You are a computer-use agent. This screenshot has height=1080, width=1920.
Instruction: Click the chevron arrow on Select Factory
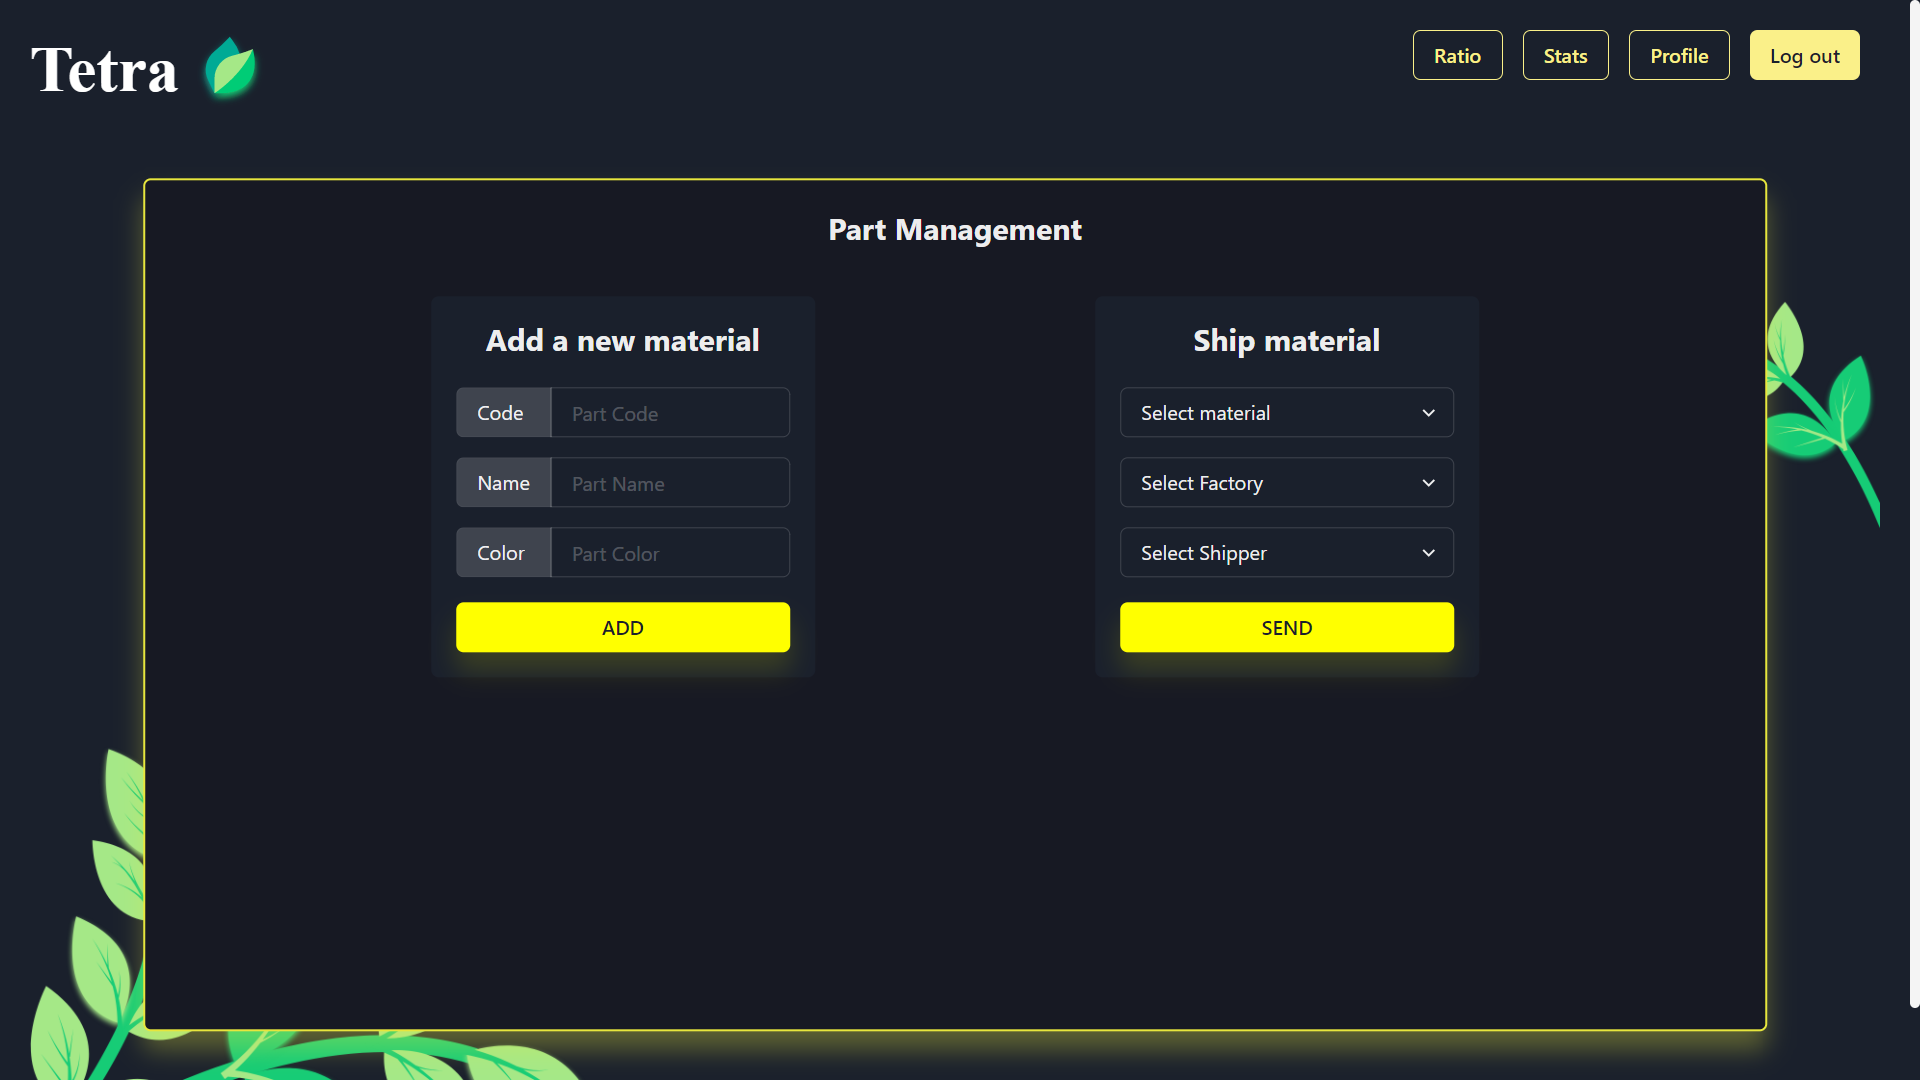click(1428, 483)
